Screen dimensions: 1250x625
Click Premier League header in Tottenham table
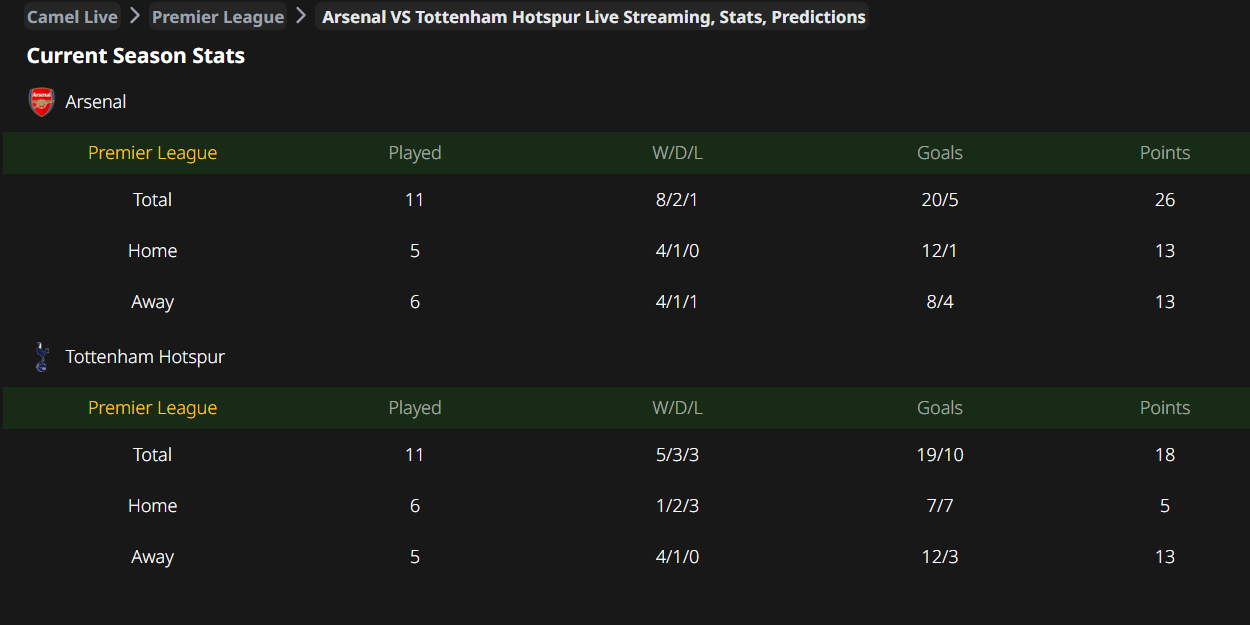[x=152, y=408]
